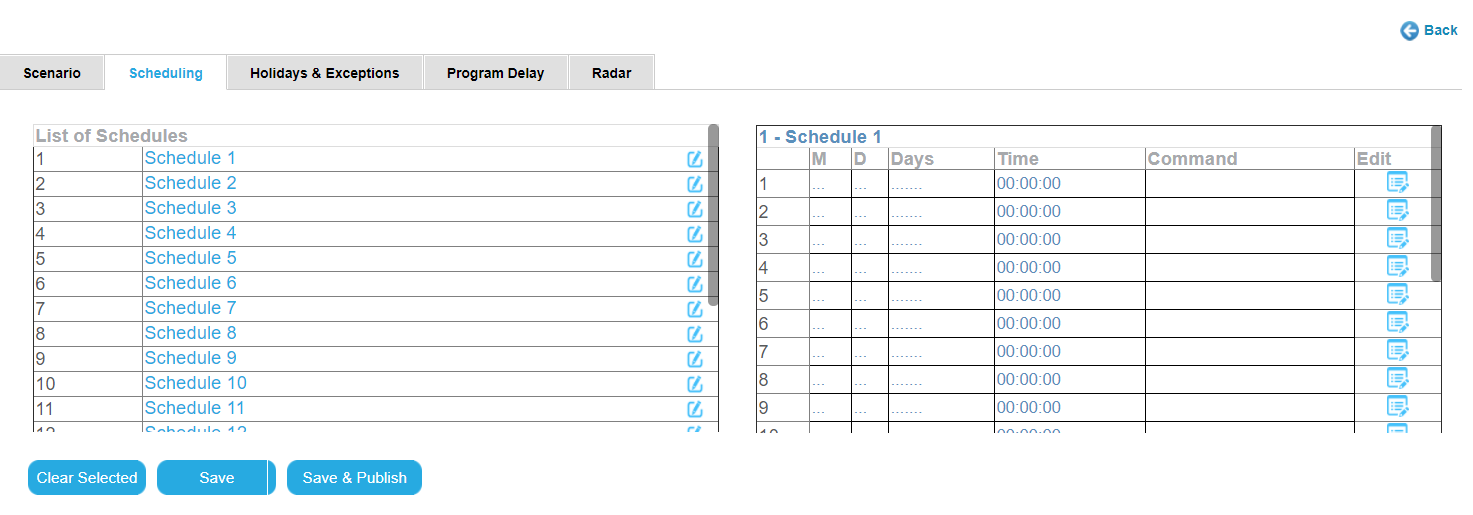This screenshot has height=515, width=1473.
Task: Open the Holidays & Exceptions tab
Action: pos(324,73)
